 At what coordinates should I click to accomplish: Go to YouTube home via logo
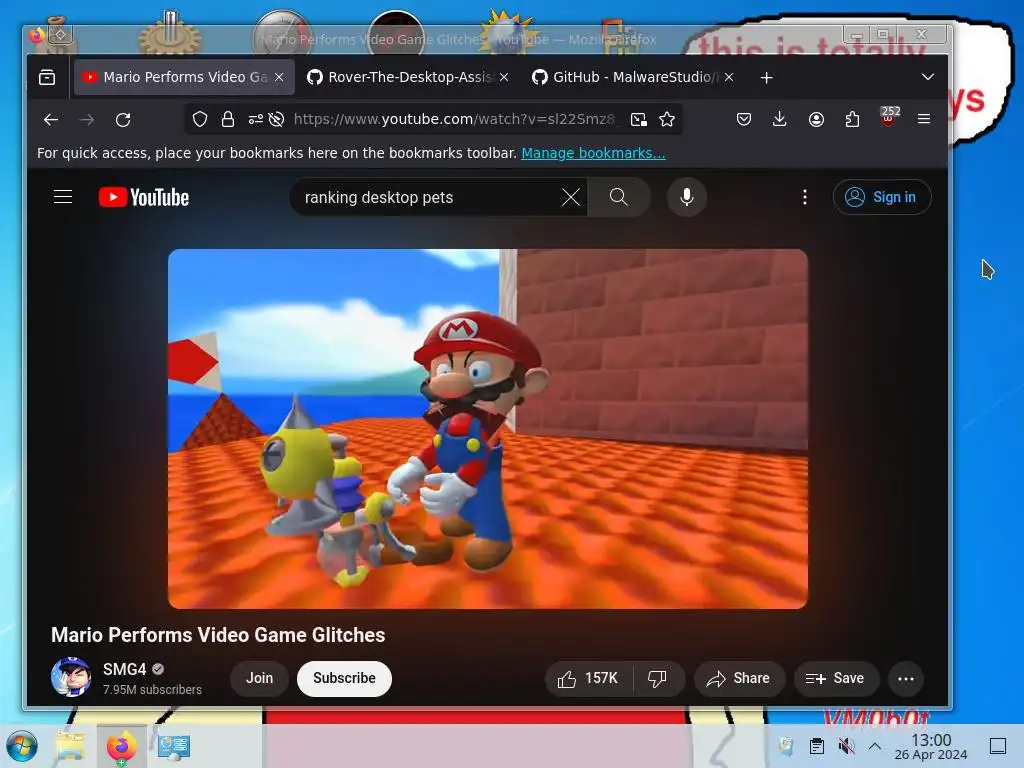coord(144,197)
